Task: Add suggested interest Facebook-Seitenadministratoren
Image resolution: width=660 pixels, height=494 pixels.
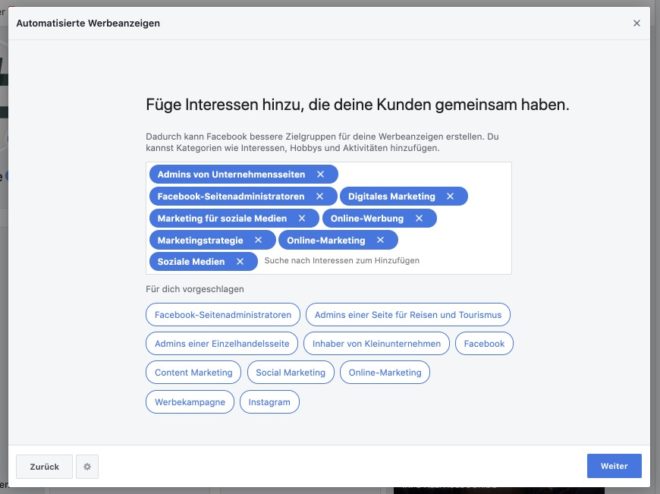Action: click(223, 315)
